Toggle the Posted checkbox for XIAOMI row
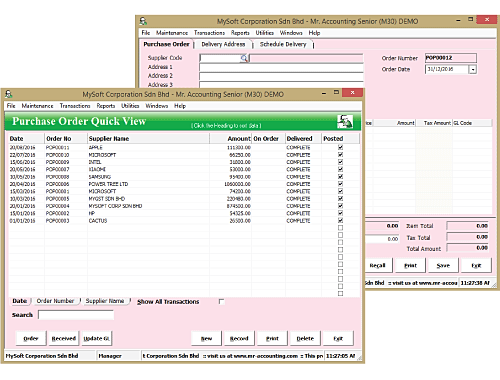Screen dimensions: 500x380 point(340,169)
